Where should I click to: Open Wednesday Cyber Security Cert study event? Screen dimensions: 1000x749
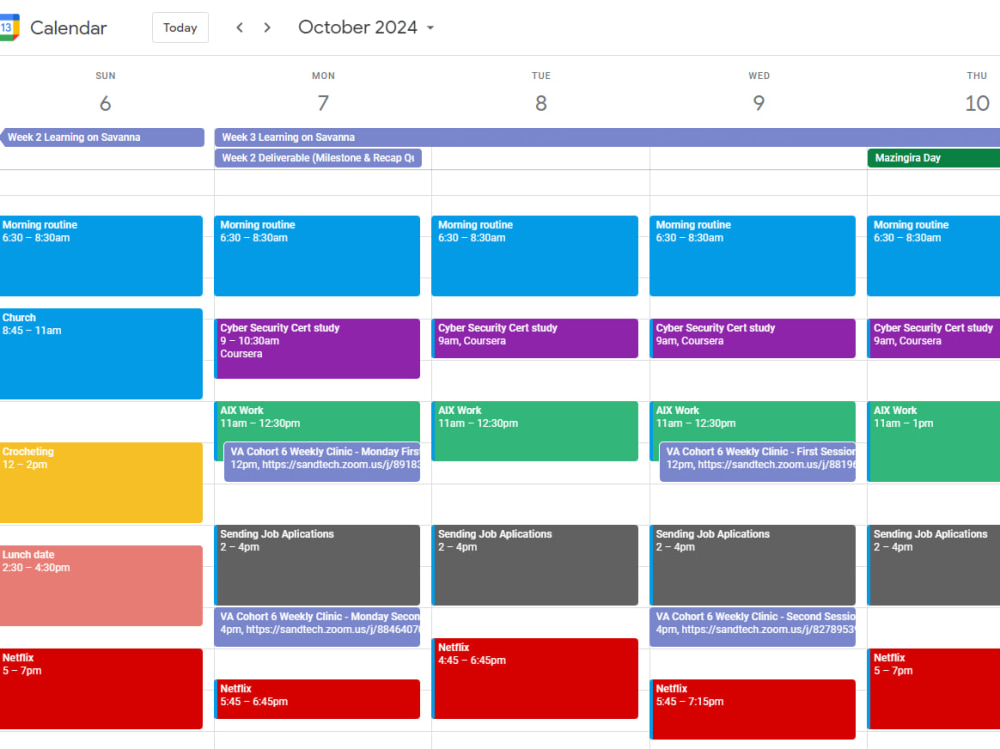[753, 338]
